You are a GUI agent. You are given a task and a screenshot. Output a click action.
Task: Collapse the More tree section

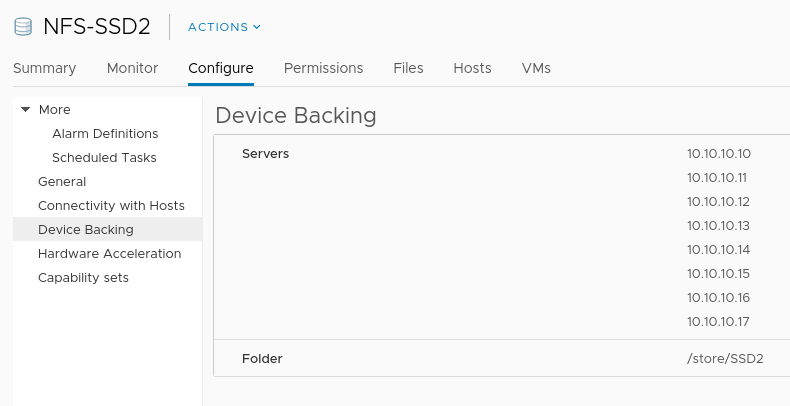(x=25, y=109)
